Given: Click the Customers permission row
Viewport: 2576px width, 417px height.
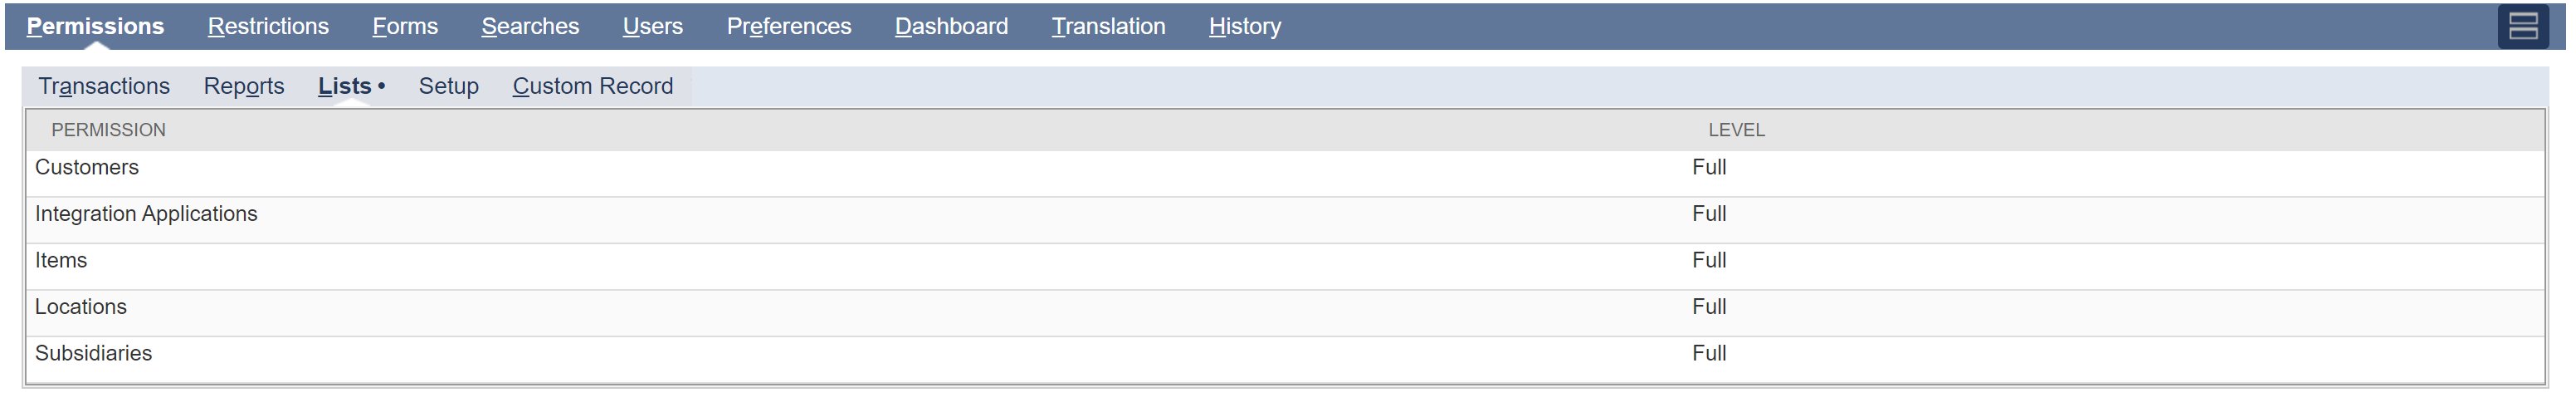Looking at the screenshot, I should pos(87,168).
